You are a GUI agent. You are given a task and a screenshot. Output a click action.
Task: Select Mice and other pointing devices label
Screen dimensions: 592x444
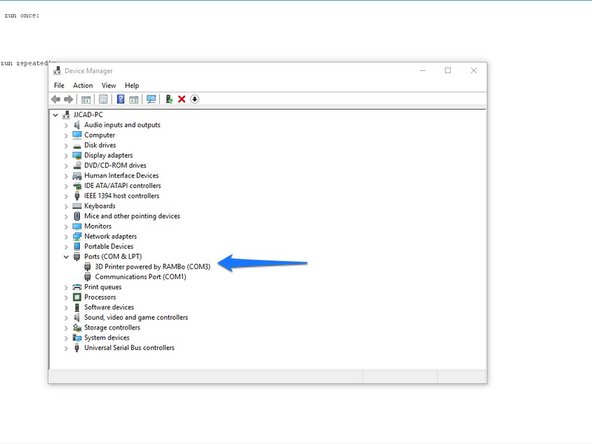pyautogui.click(x=132, y=216)
